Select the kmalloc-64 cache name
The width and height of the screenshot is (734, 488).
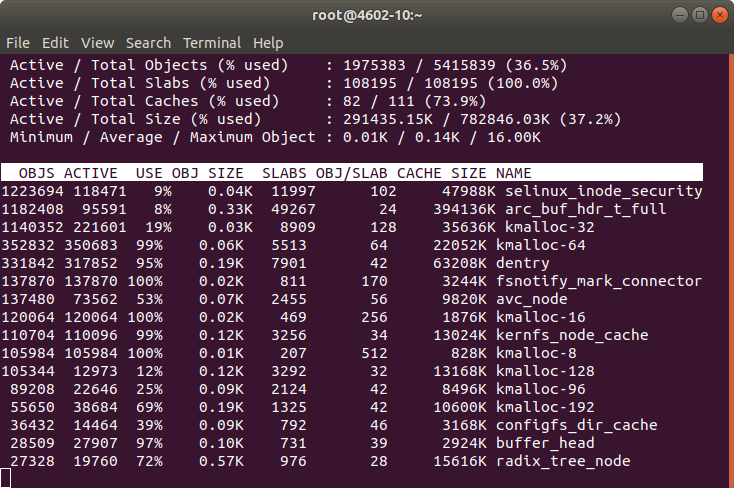point(541,245)
